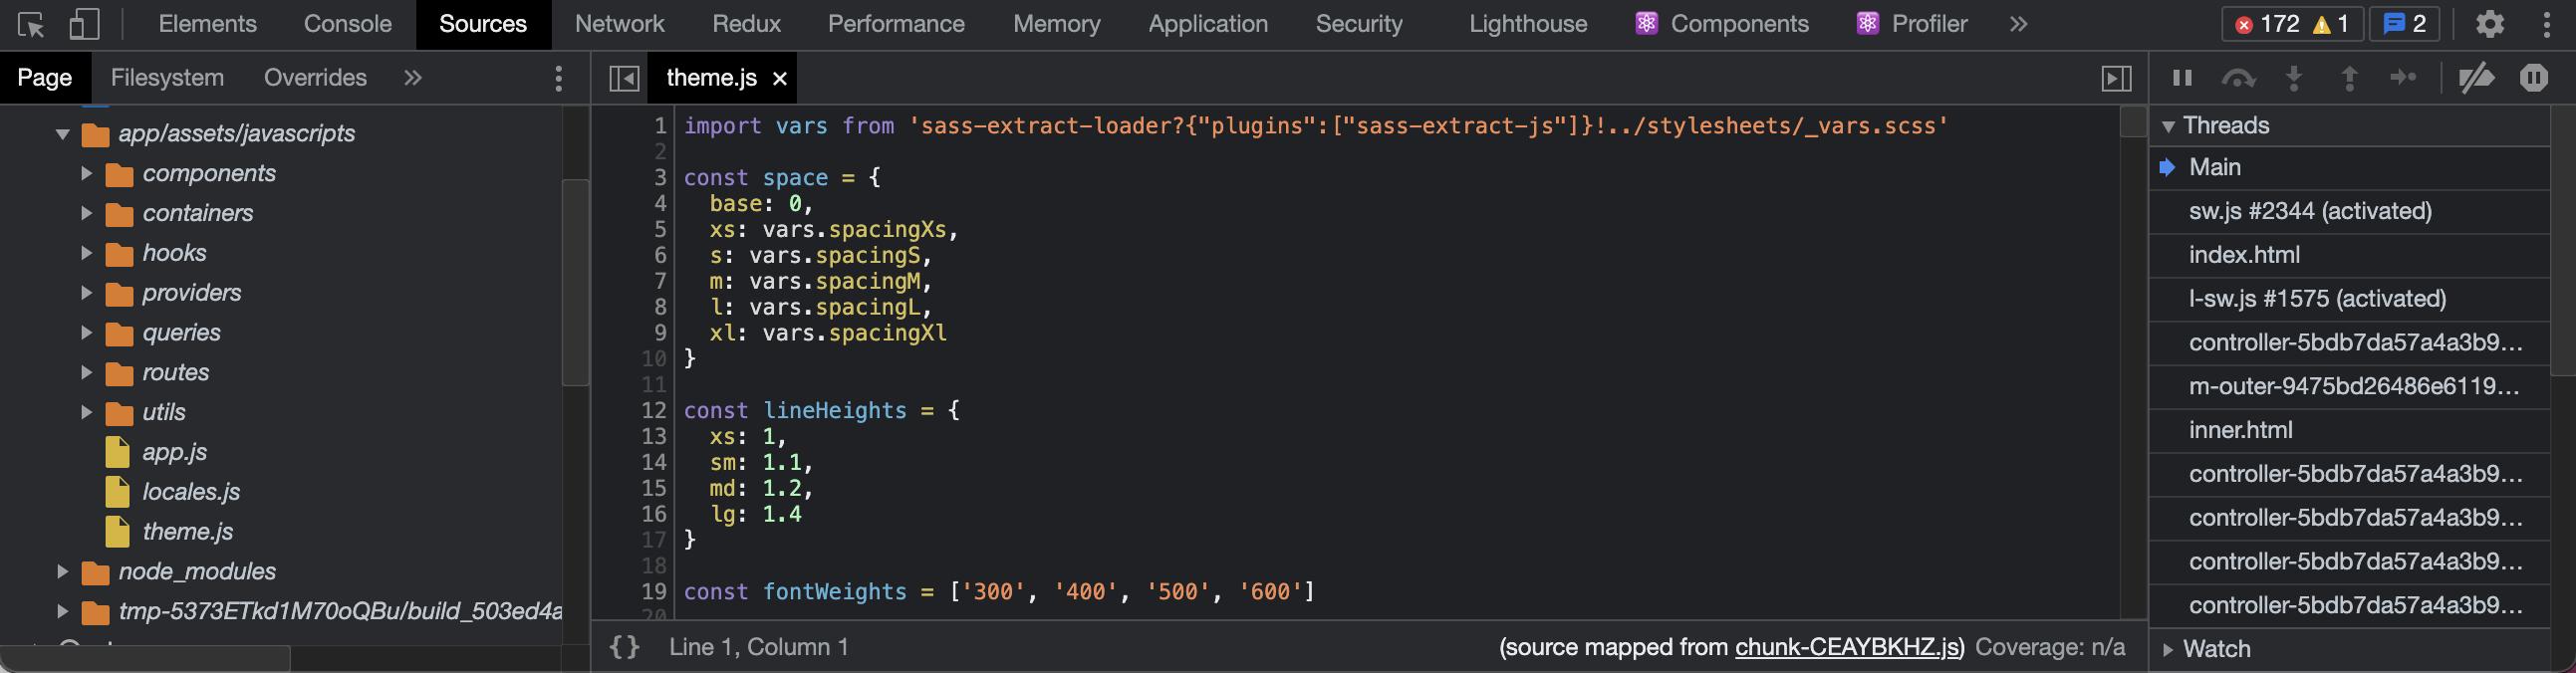2576x673 pixels.
Task: Activate the inspect element picker icon
Action: [31, 24]
